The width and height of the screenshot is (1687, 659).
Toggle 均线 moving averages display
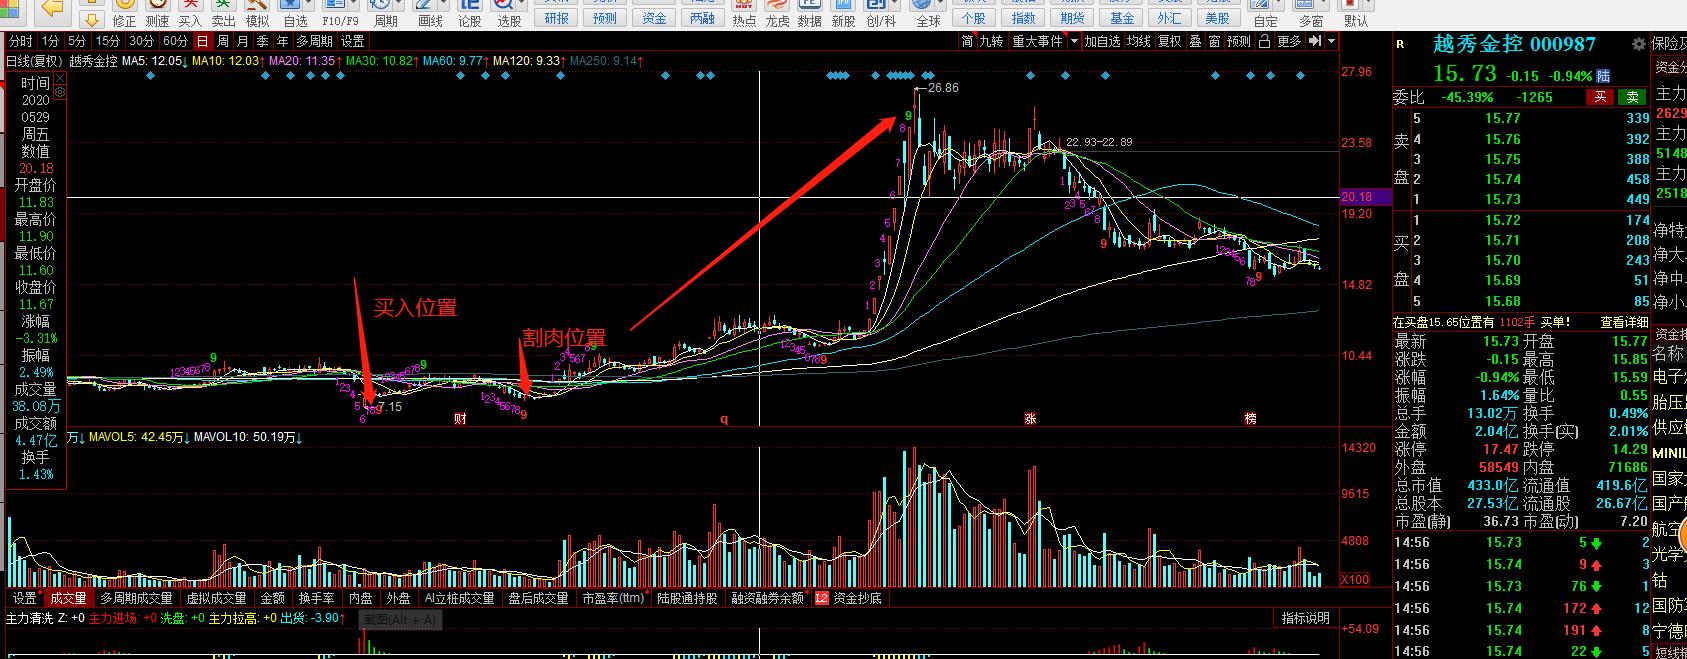[x=1139, y=41]
